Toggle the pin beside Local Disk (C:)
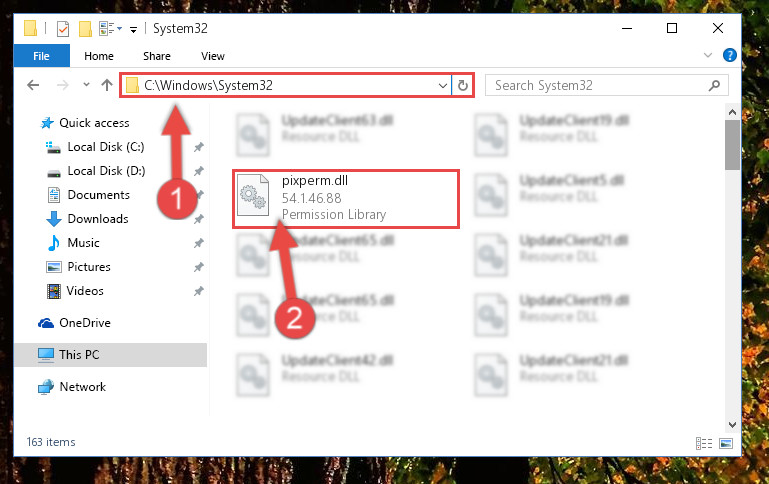Screen dimensions: 769x484 198,147
